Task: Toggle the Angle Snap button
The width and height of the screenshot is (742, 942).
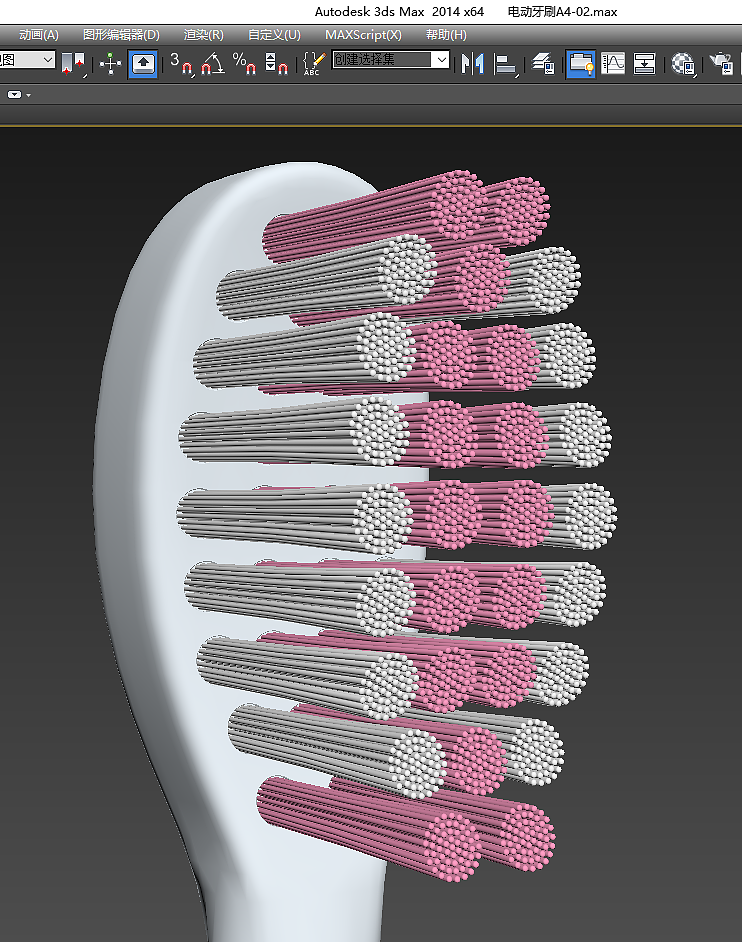Action: (x=213, y=64)
